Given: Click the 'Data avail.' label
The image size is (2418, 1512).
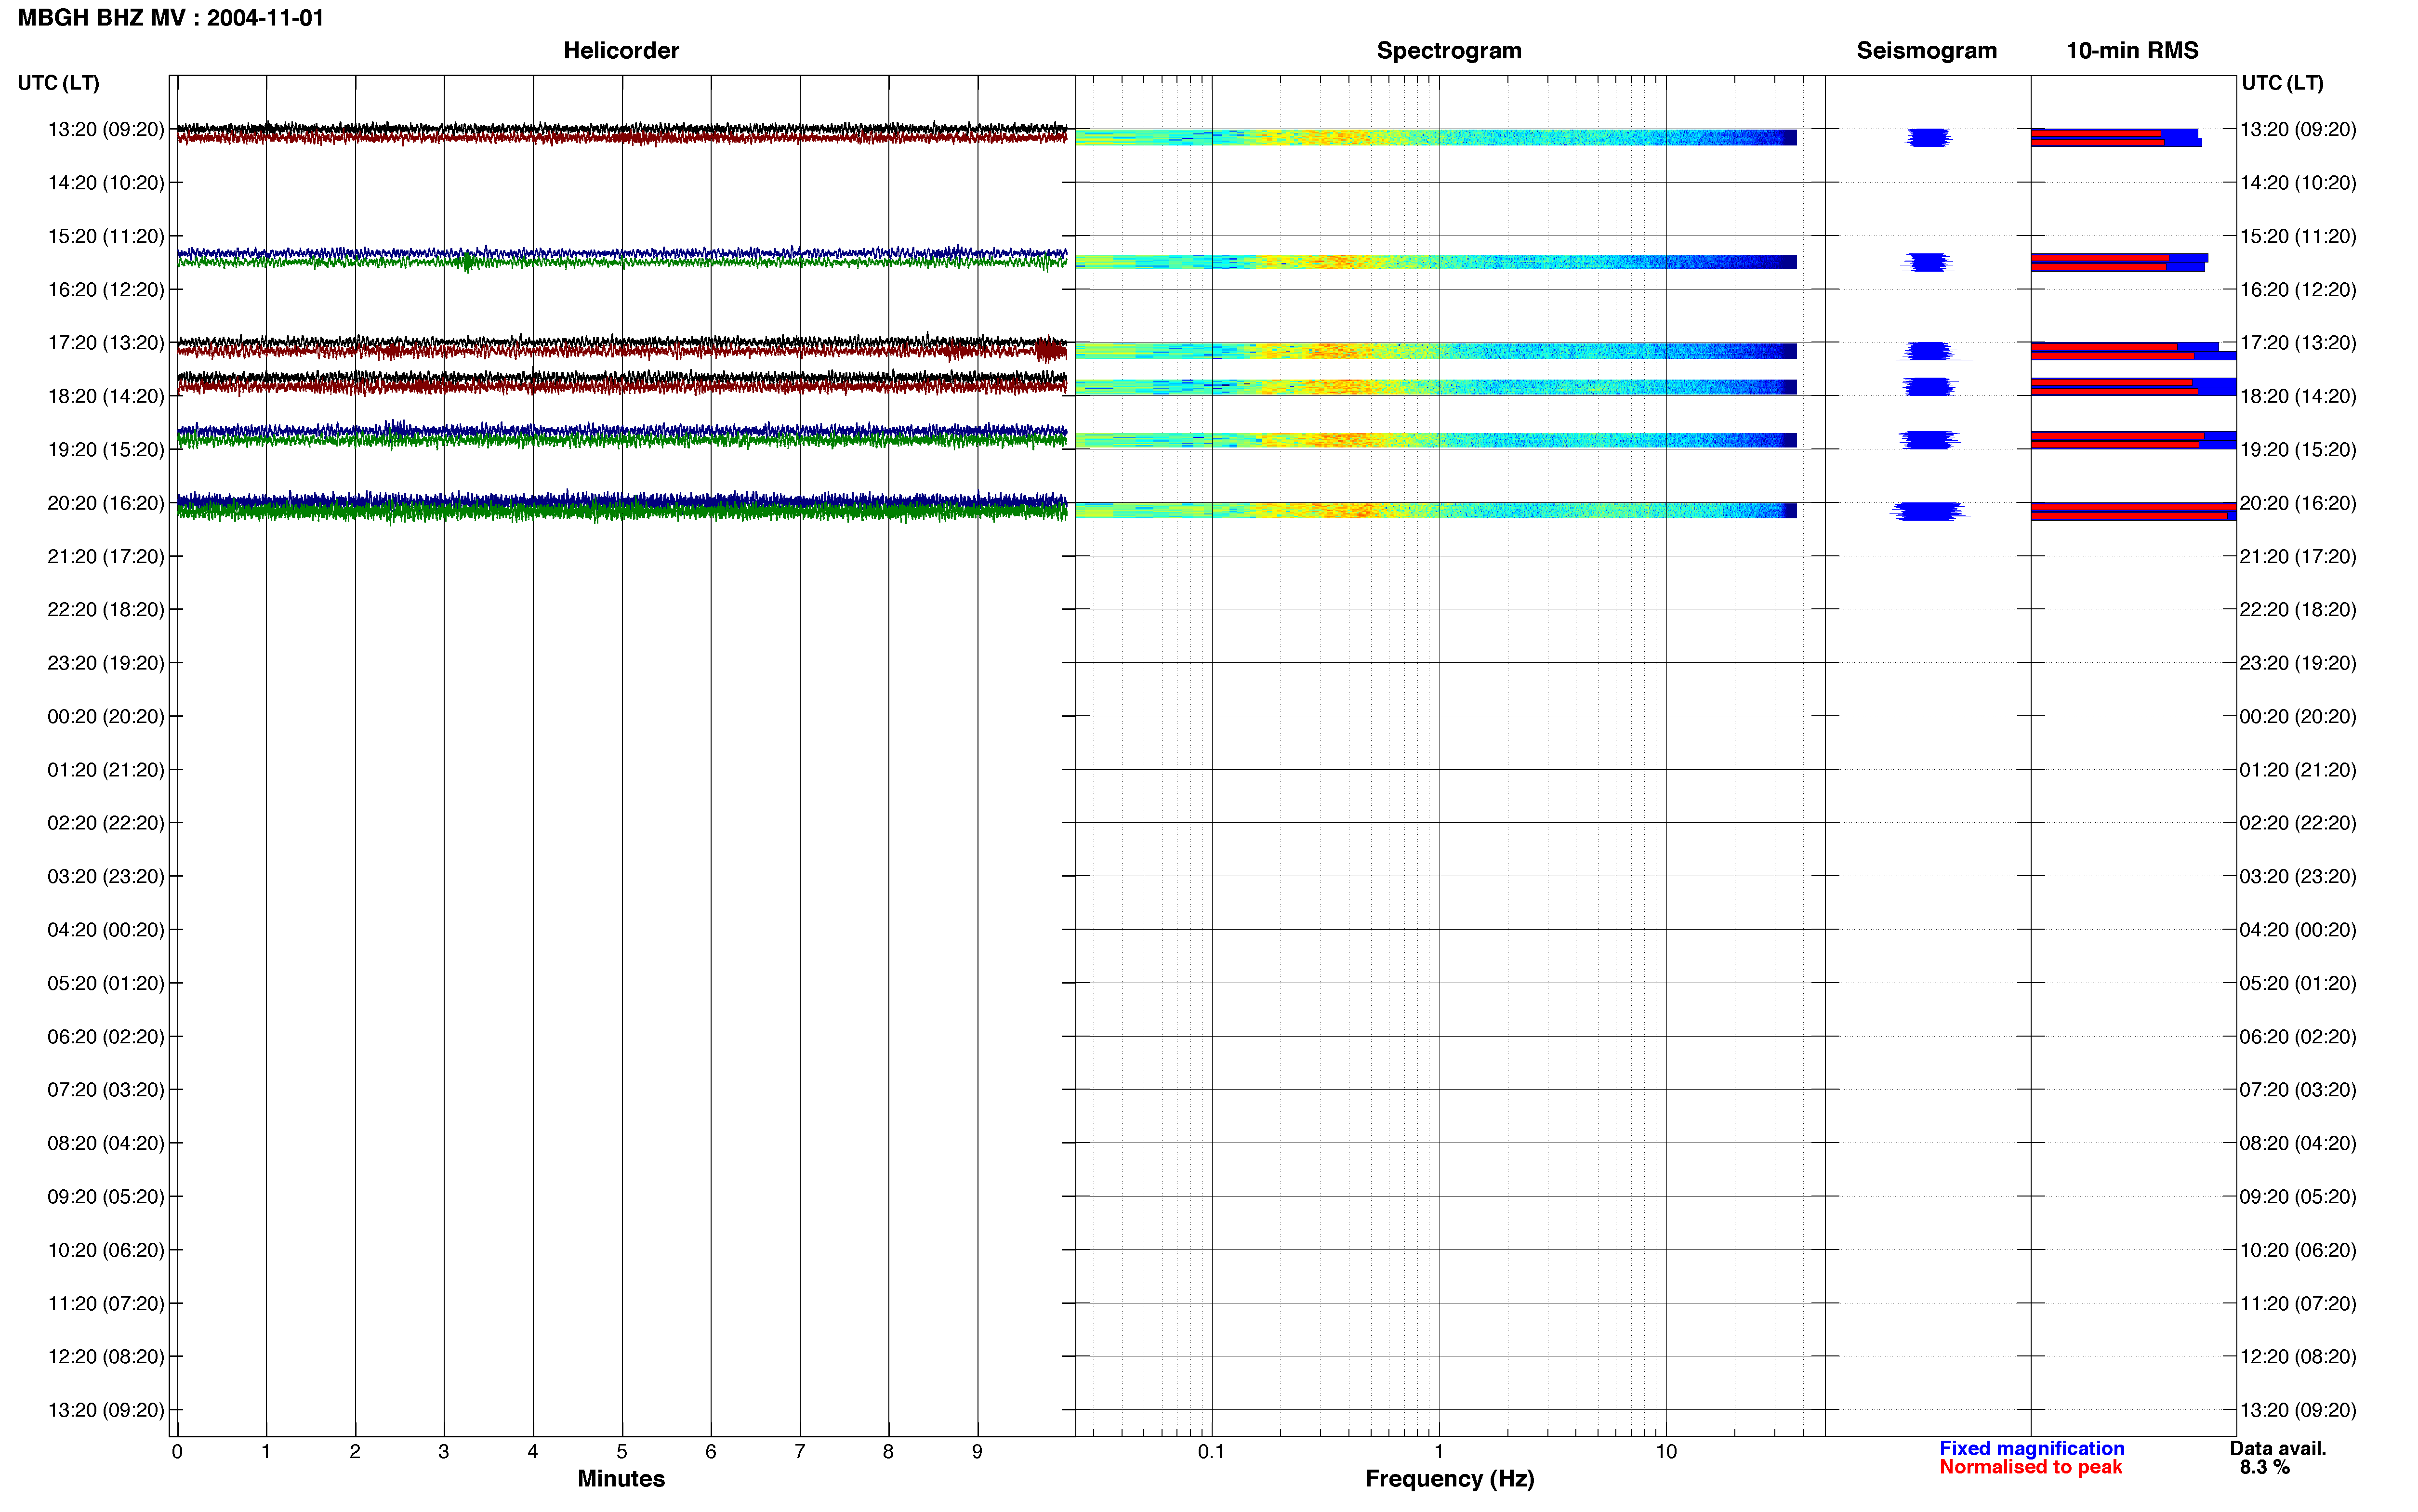Looking at the screenshot, I should pos(2278,1448).
